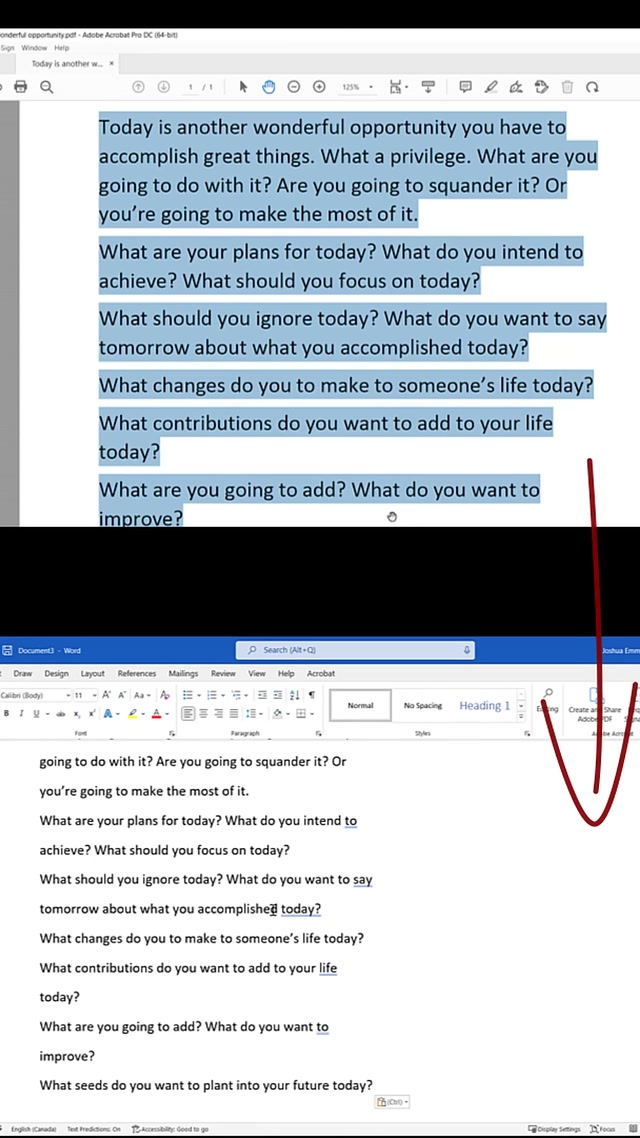
Task: Open the References ribbon tab
Action: click(x=137, y=673)
